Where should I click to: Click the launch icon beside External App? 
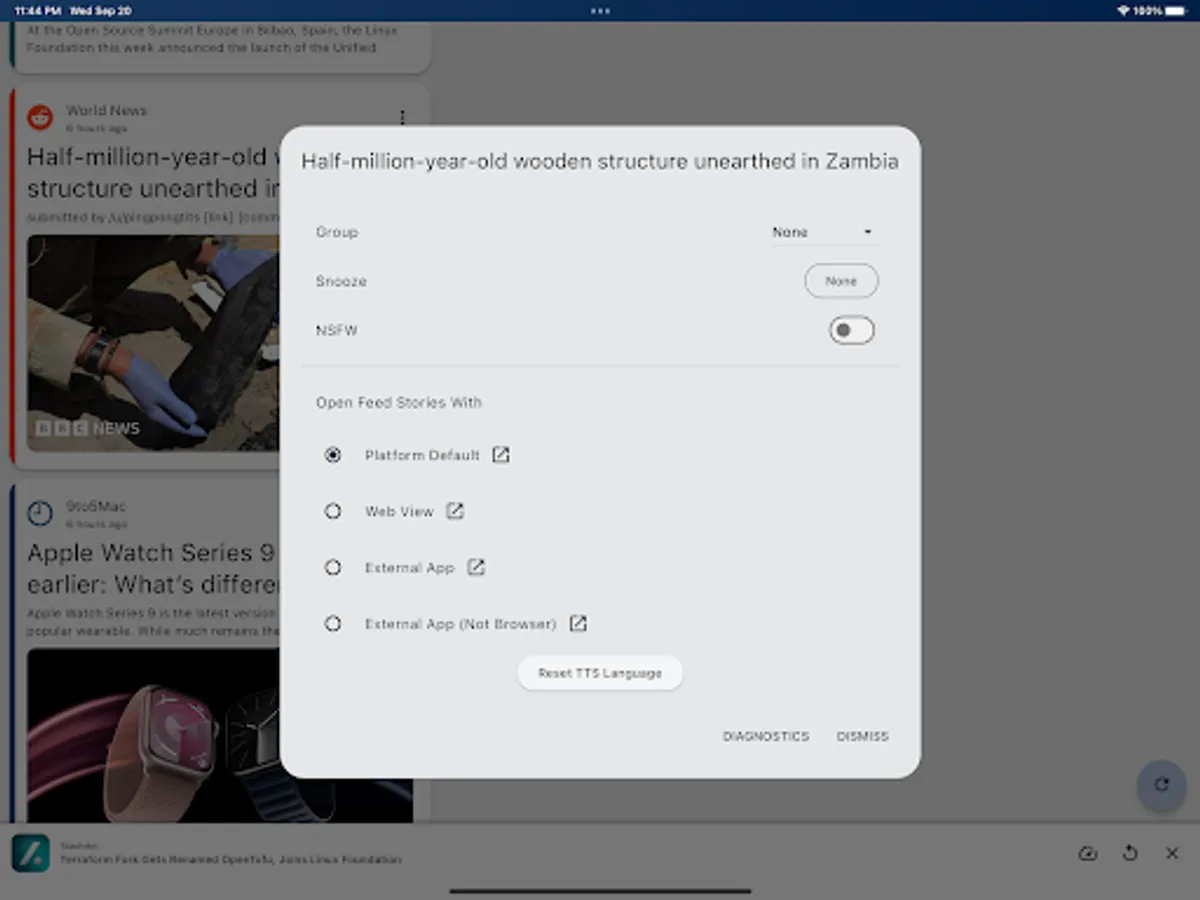pyautogui.click(x=476, y=567)
